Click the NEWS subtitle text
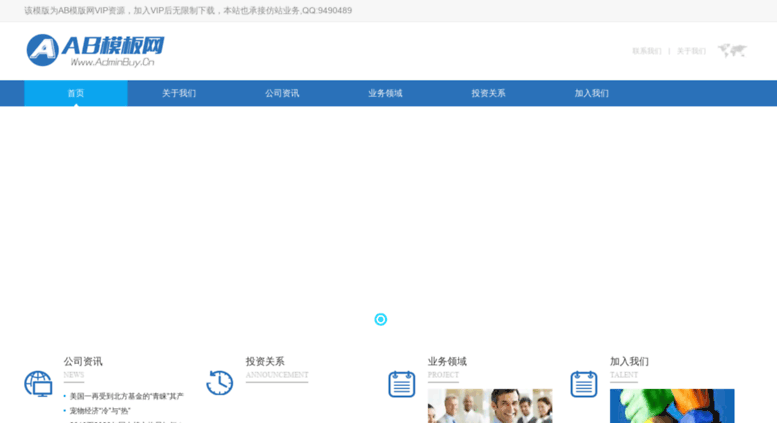The image size is (777, 423). [73, 375]
